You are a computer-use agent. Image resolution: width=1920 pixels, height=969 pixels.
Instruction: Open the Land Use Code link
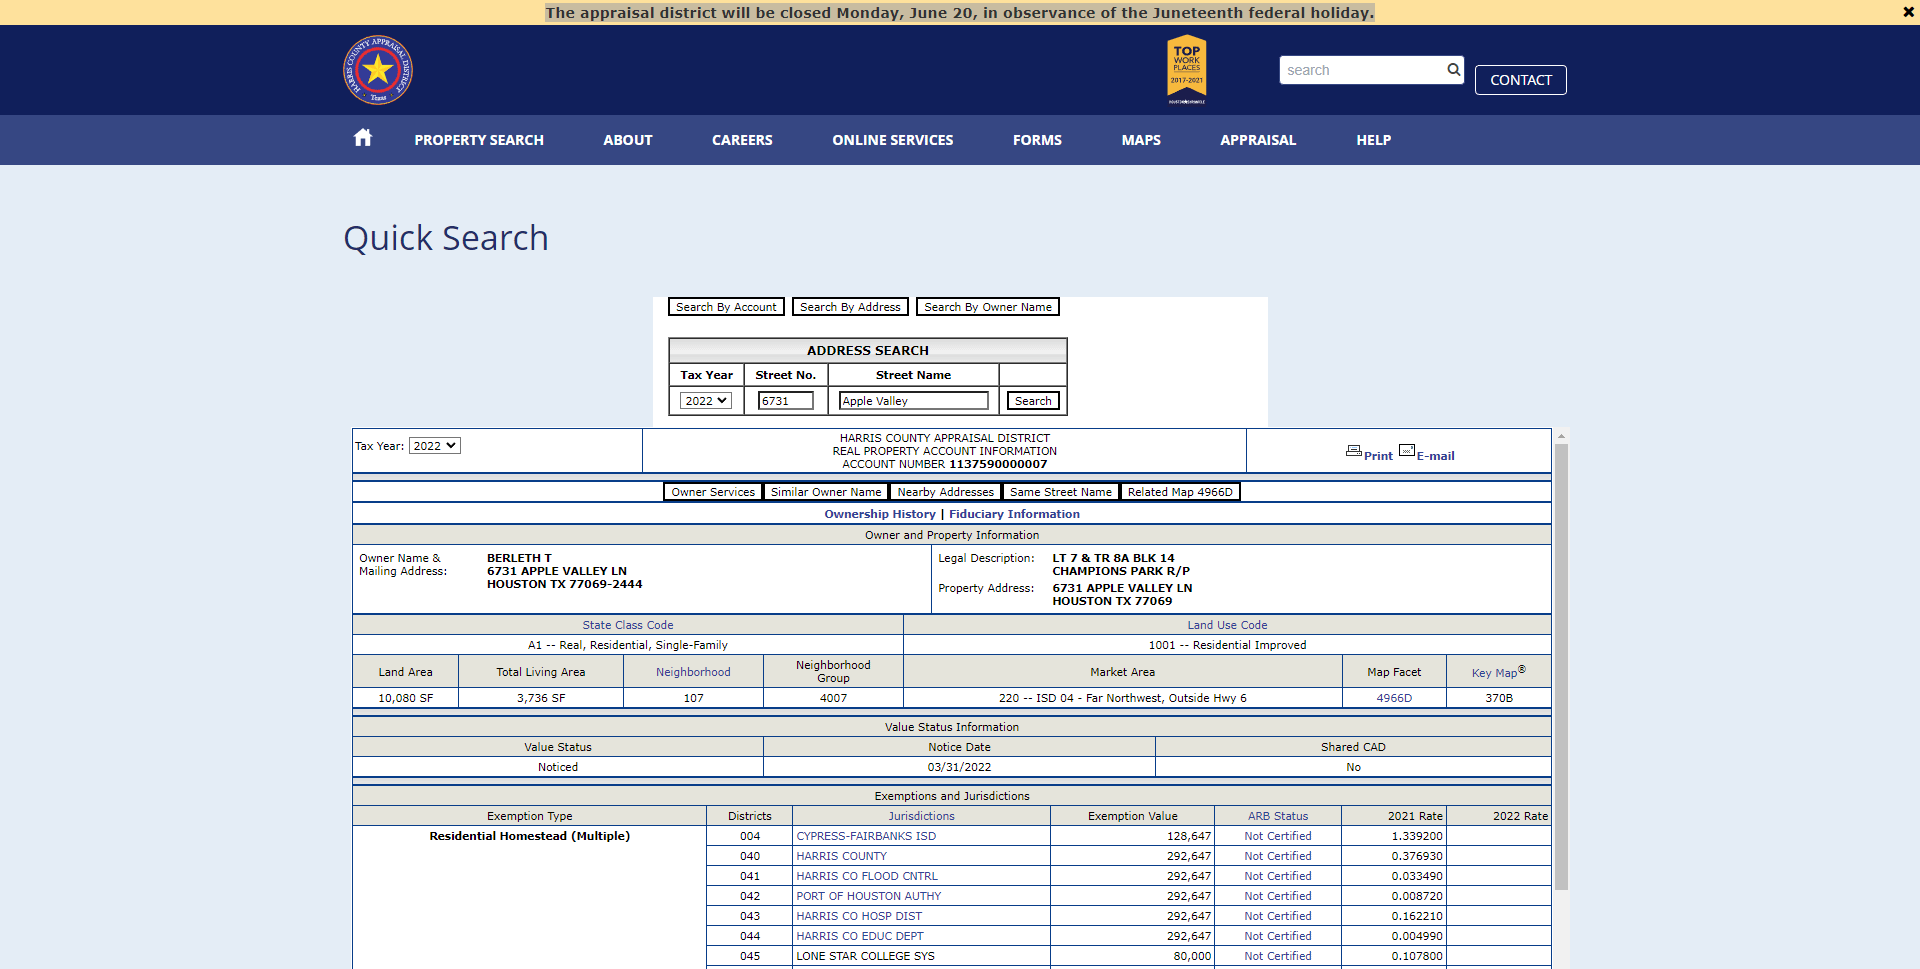point(1227,625)
